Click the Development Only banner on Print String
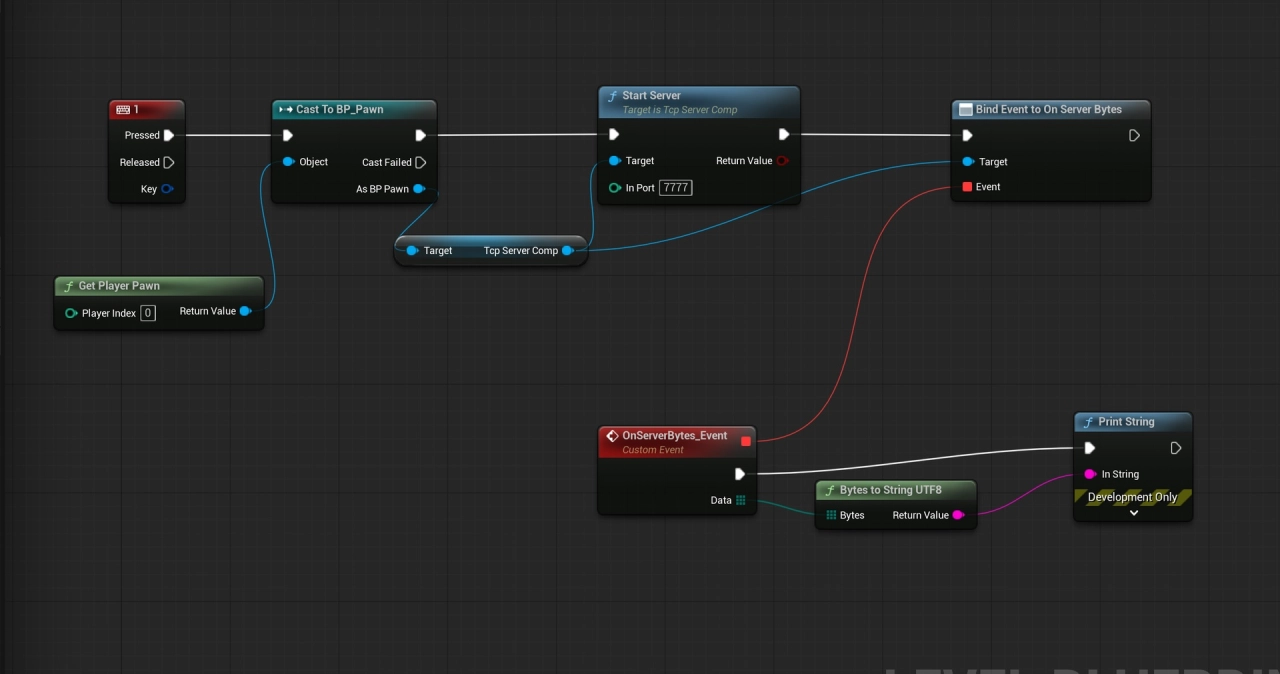The image size is (1280, 674). pos(1133,497)
